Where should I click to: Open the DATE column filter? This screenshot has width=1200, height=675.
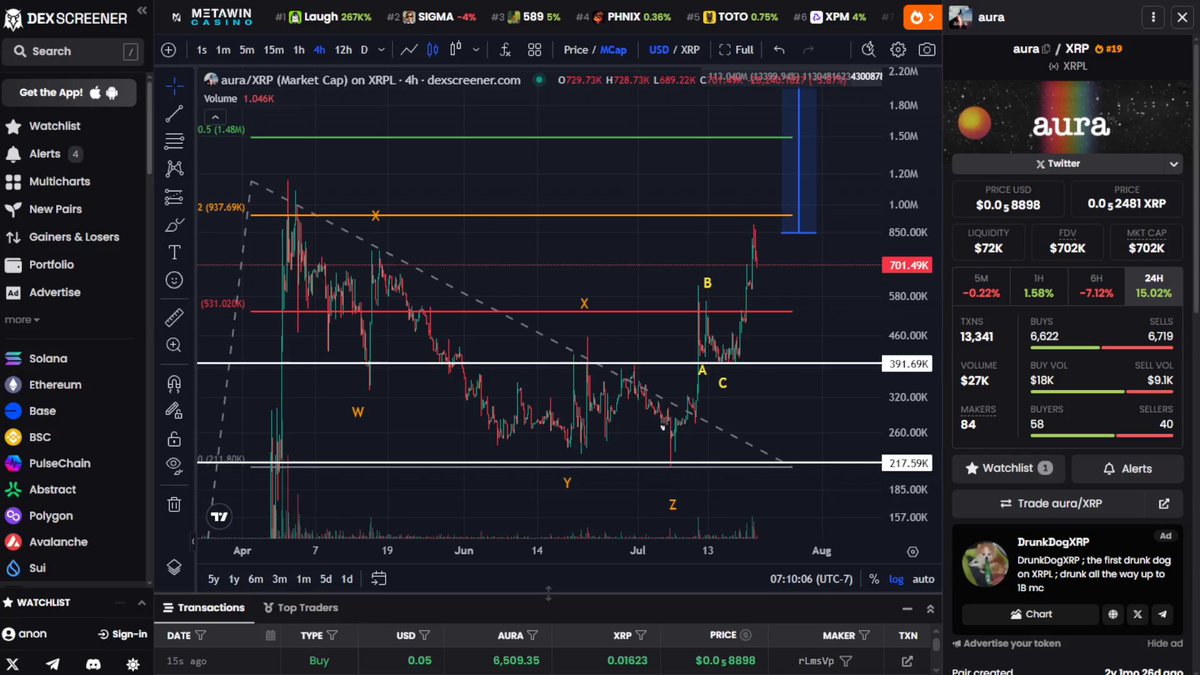201,635
